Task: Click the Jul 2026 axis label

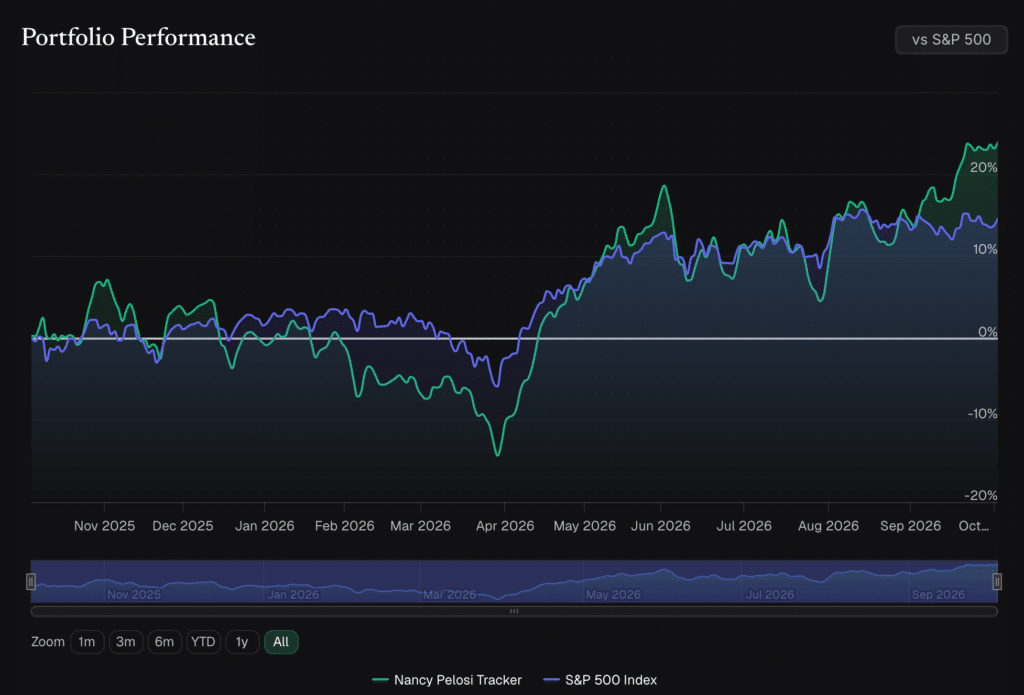Action: [744, 526]
